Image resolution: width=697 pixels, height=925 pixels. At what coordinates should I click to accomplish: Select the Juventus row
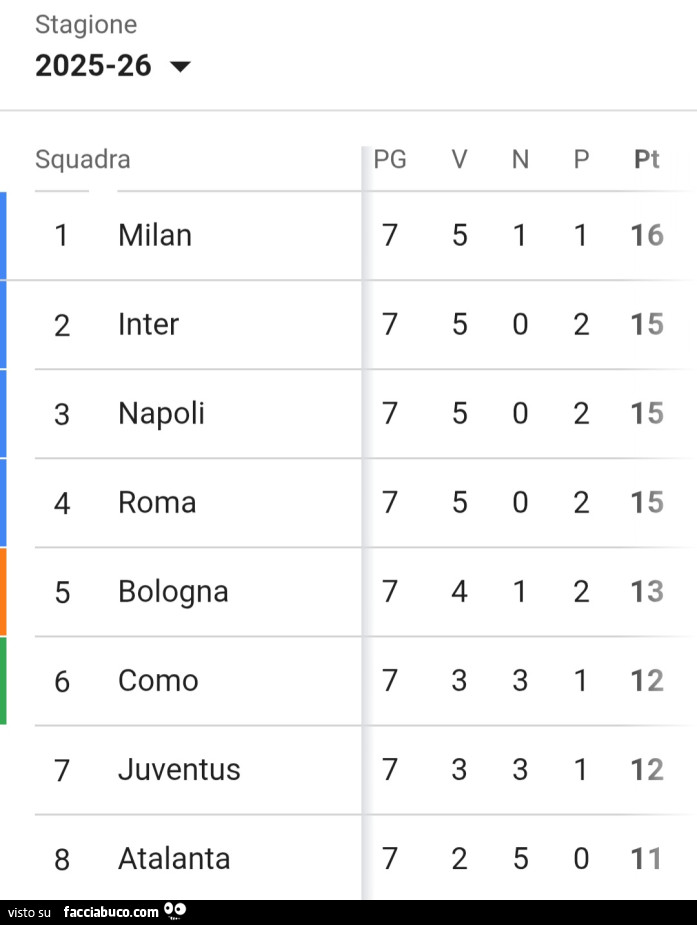pos(179,769)
